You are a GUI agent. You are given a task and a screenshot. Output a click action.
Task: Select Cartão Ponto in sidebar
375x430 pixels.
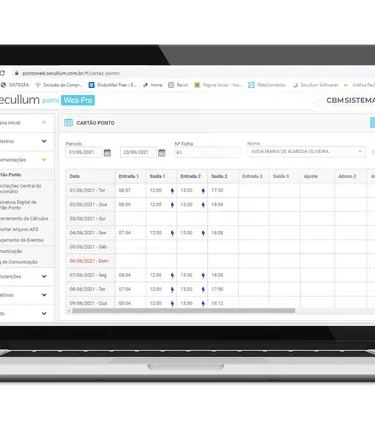tap(11, 175)
